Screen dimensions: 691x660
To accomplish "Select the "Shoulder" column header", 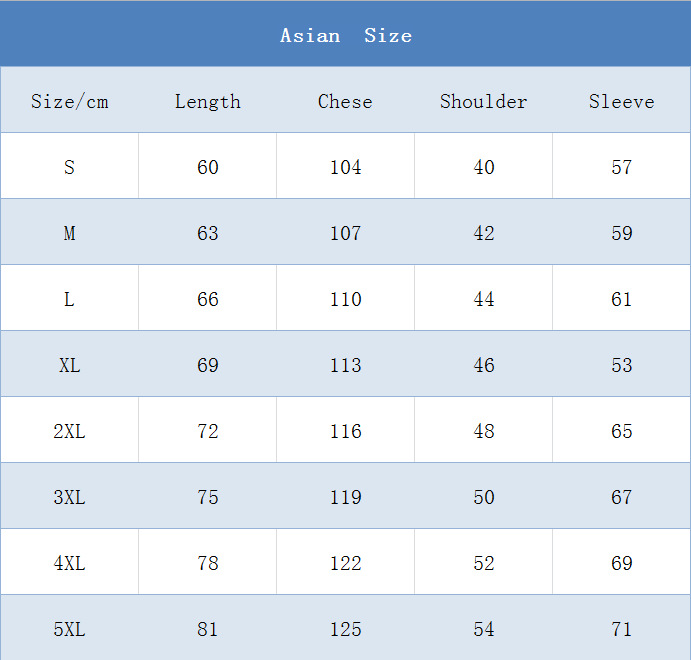I will click(483, 102).
